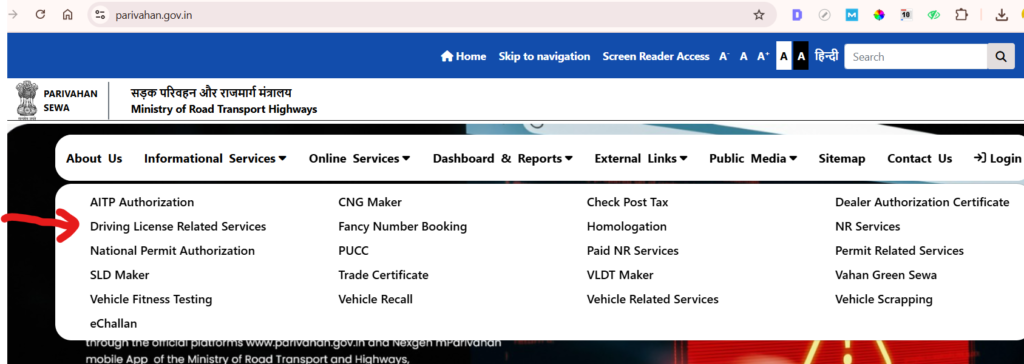Select Dealer Authorization Certificate

tap(922, 202)
